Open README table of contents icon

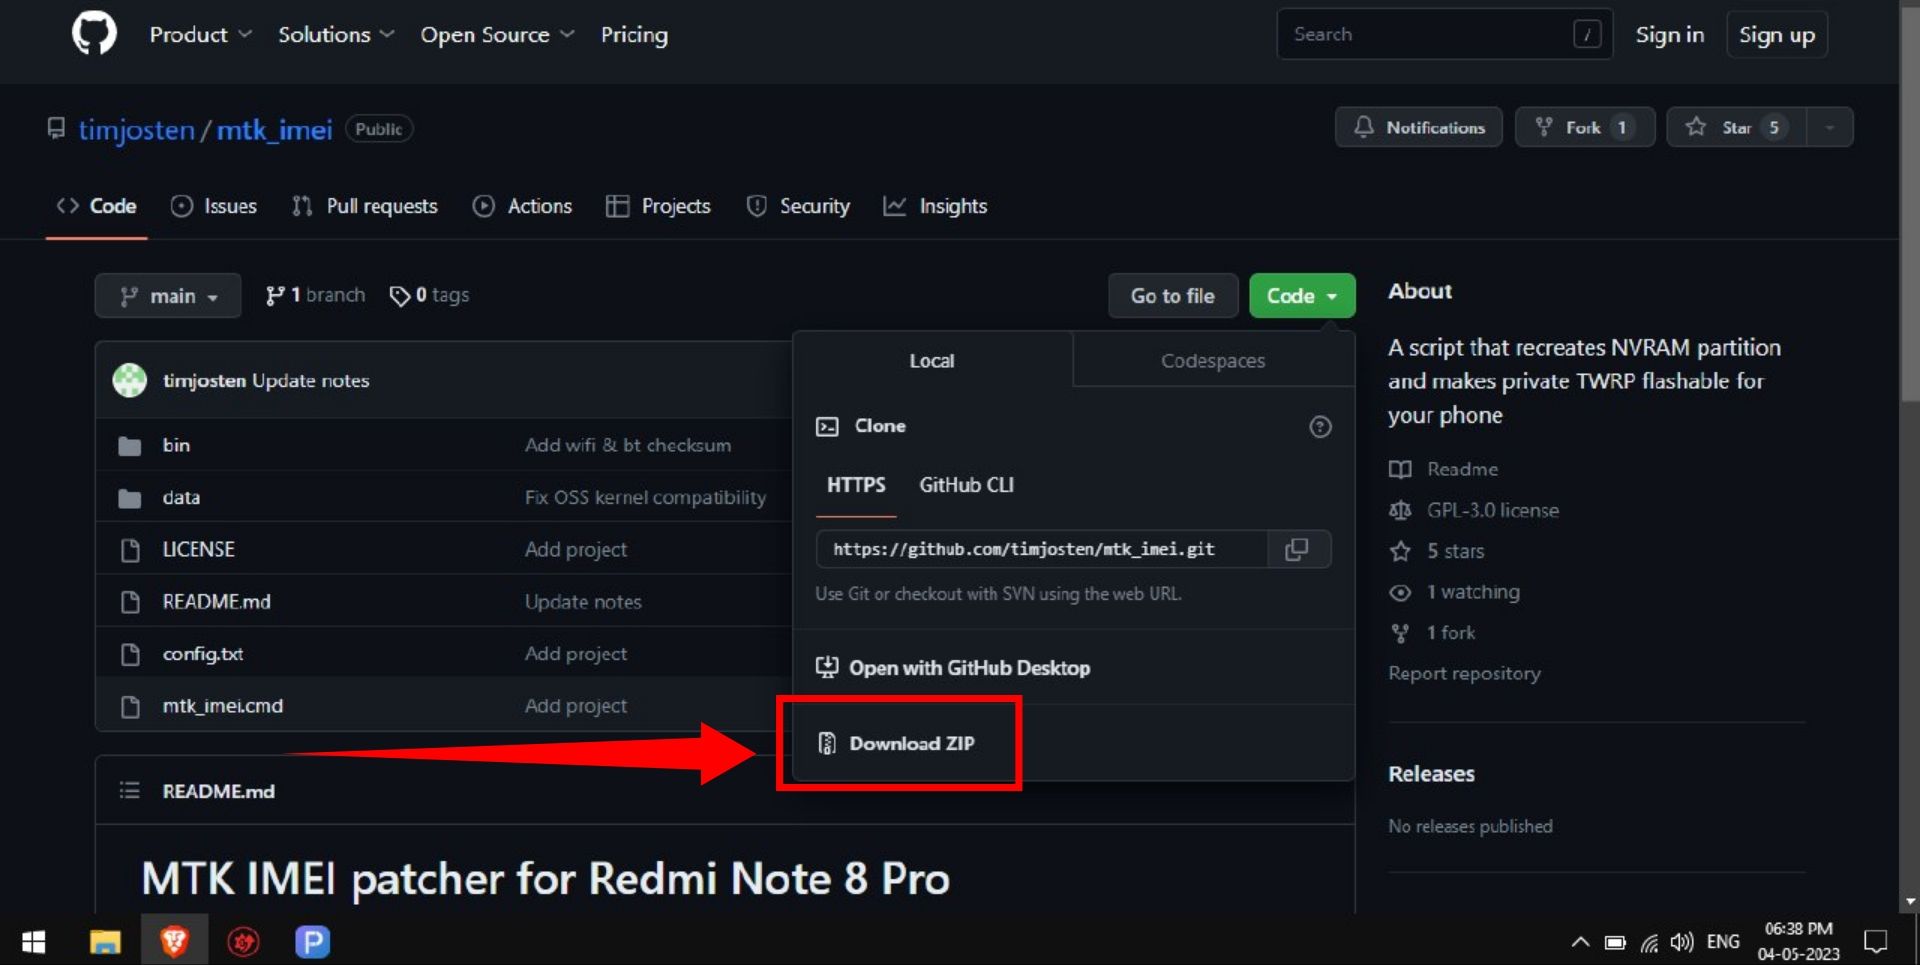coord(130,791)
